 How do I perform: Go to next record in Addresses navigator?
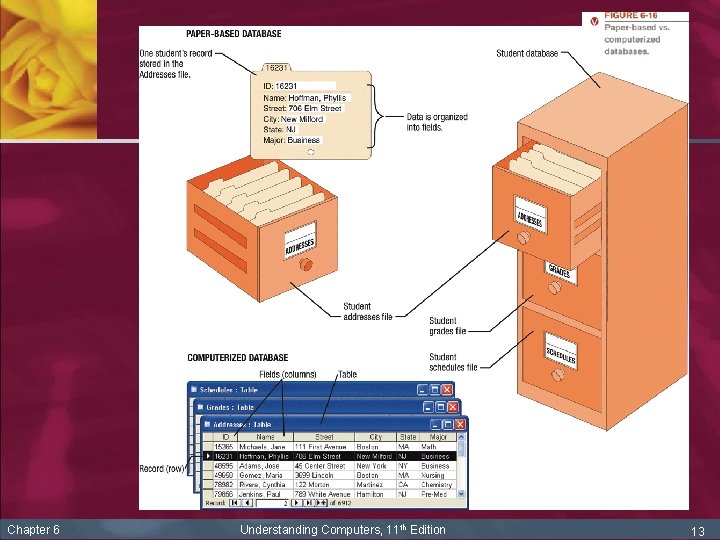296,503
